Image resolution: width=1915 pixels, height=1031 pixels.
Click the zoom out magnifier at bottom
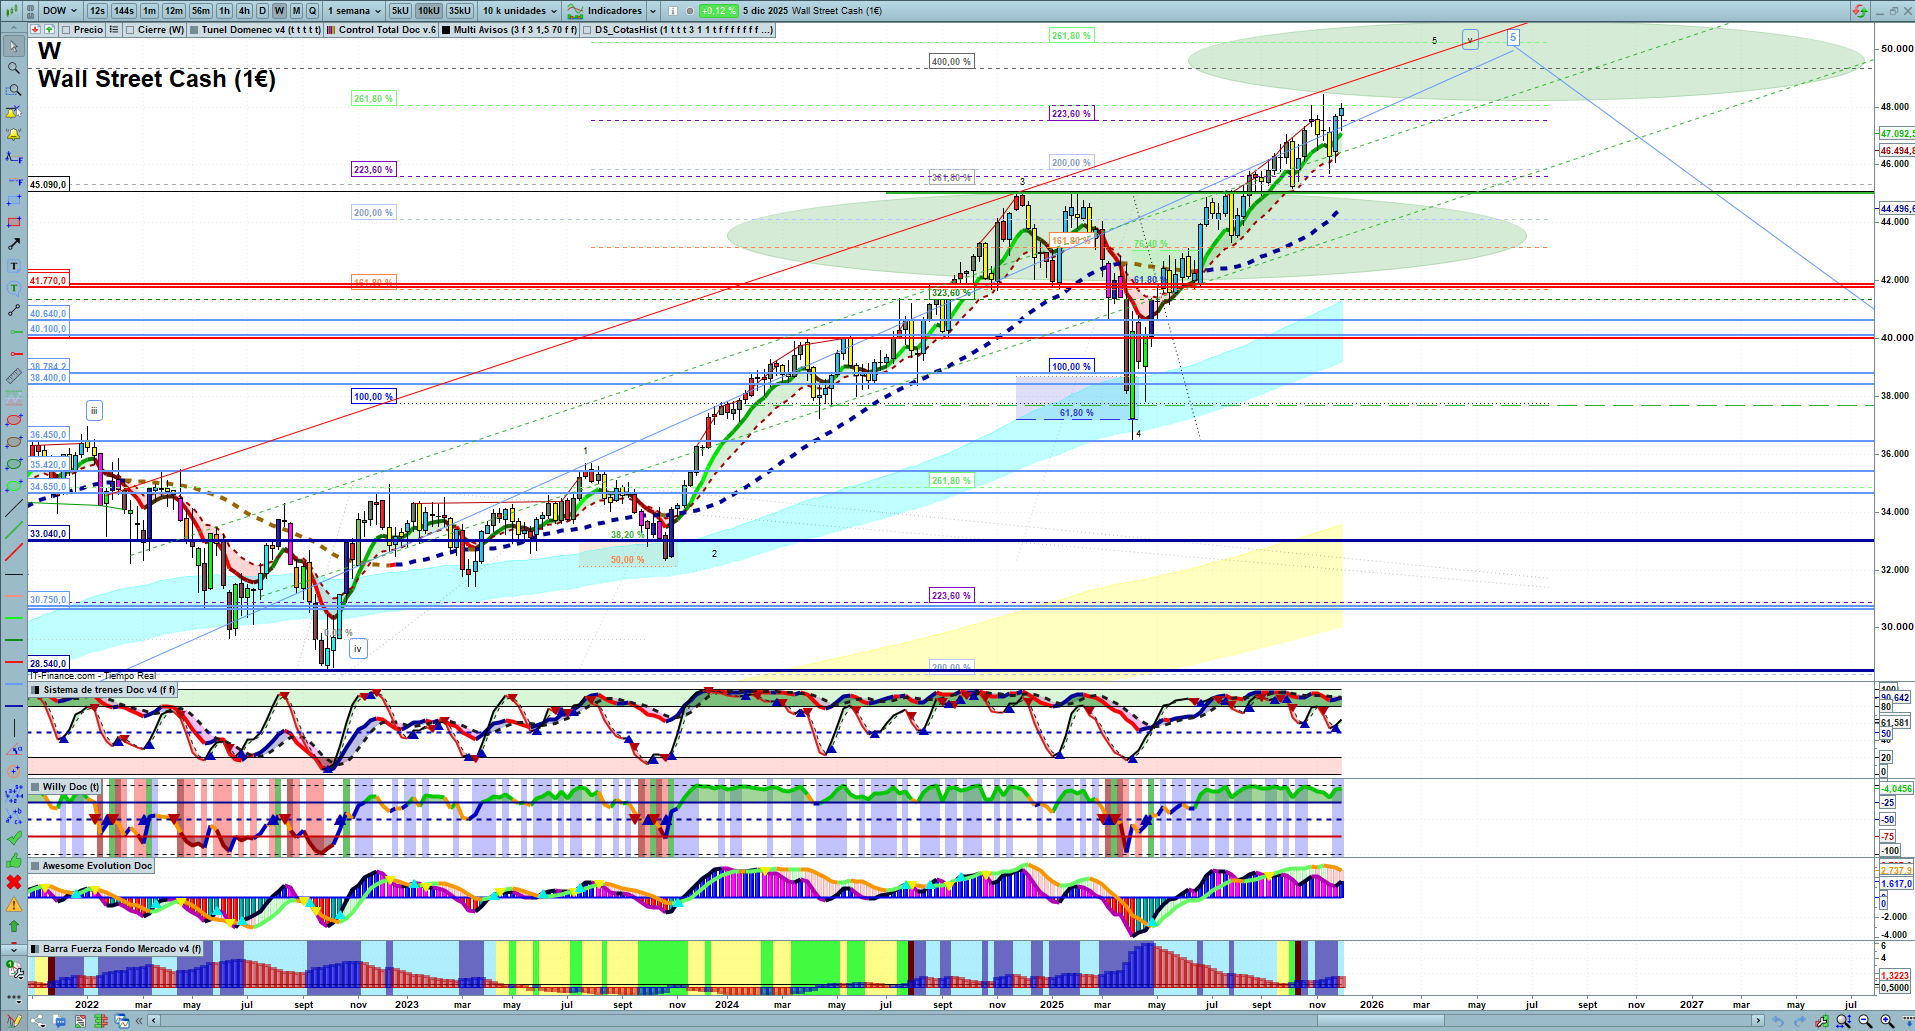tap(1865, 1021)
